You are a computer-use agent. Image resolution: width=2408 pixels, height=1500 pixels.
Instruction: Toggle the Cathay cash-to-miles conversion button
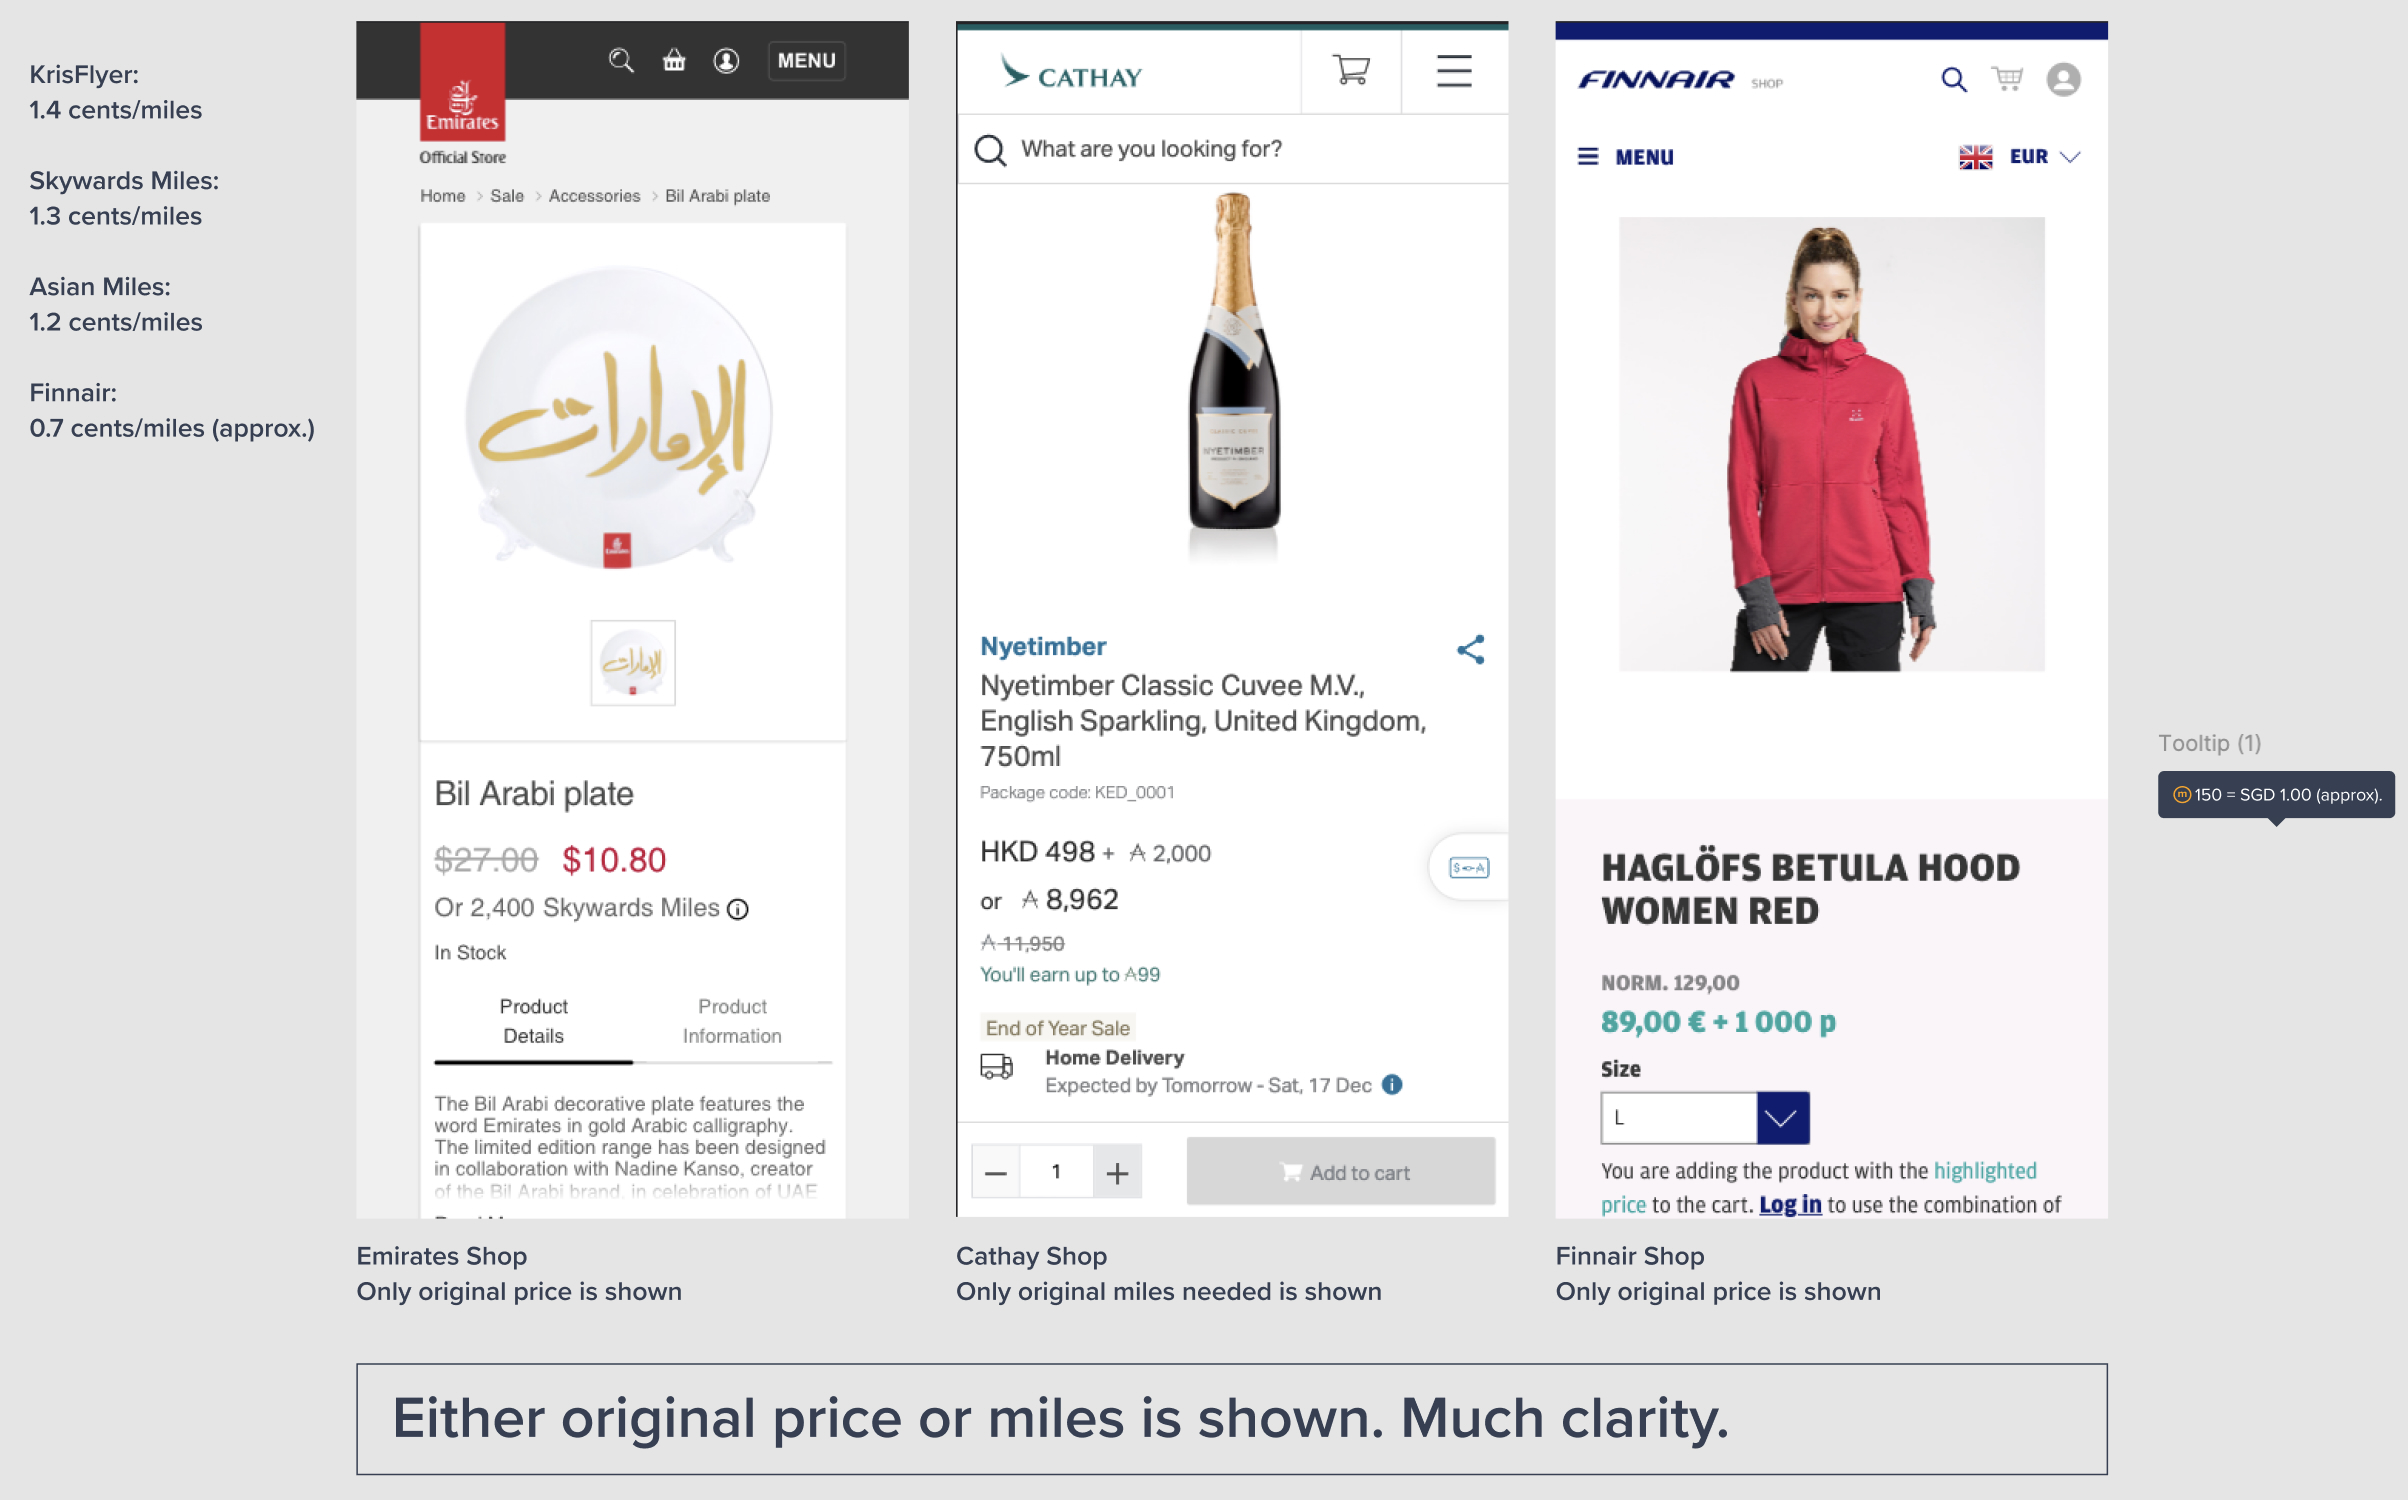[x=1468, y=867]
